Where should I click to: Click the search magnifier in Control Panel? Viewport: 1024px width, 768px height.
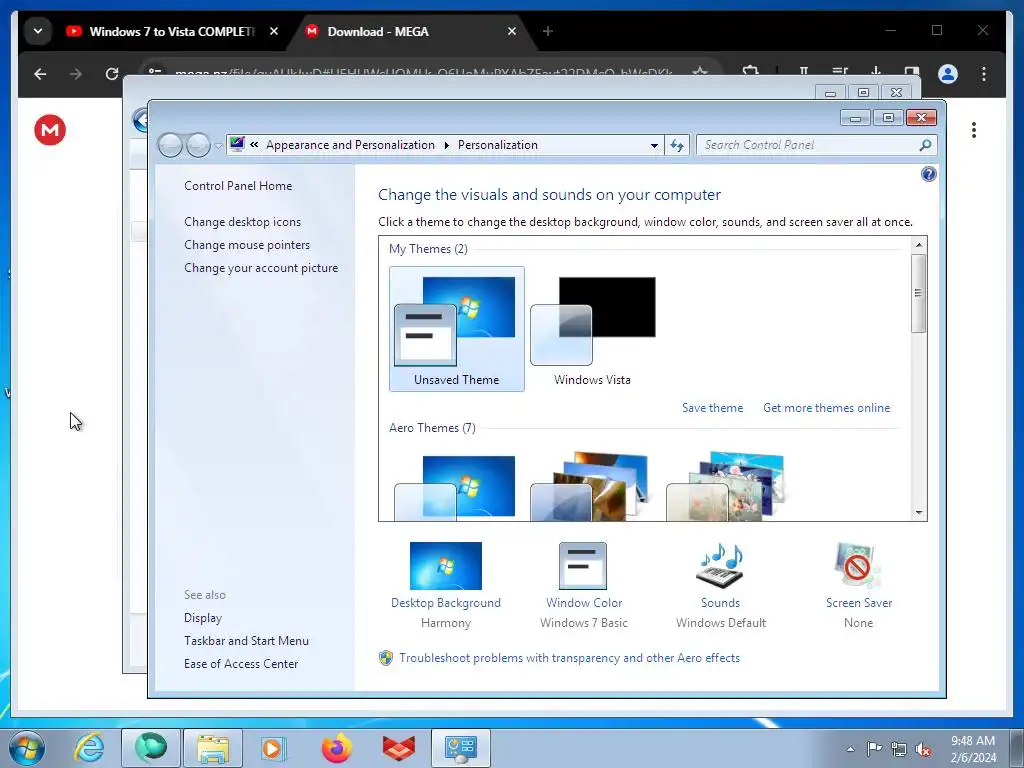click(925, 145)
